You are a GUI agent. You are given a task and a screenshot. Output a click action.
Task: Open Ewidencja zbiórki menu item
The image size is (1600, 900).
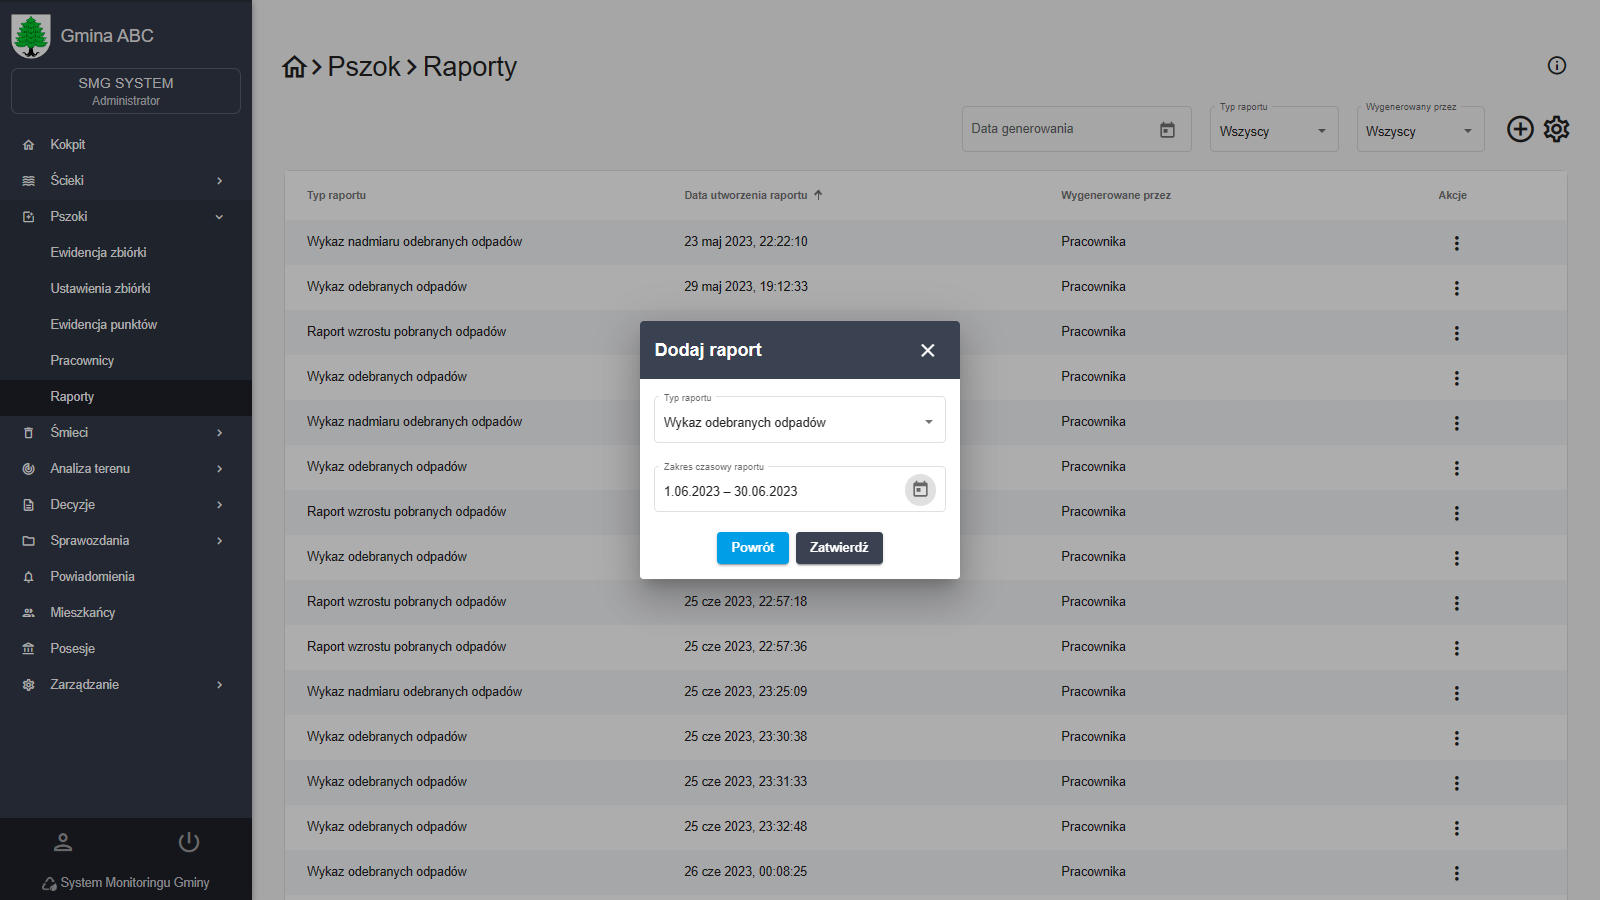[99, 252]
